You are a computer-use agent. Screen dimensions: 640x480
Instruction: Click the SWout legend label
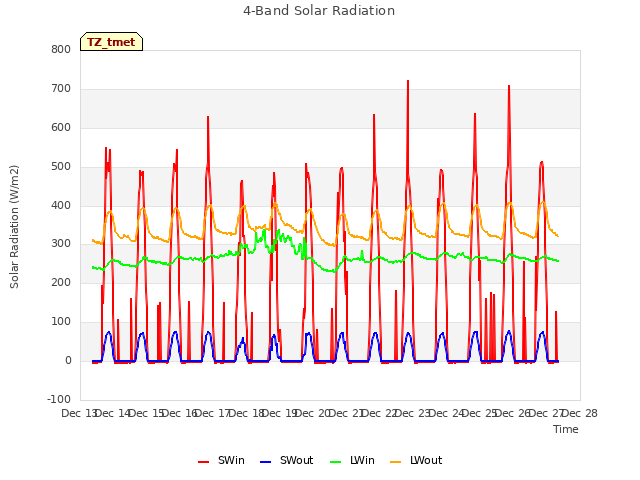[296, 460]
